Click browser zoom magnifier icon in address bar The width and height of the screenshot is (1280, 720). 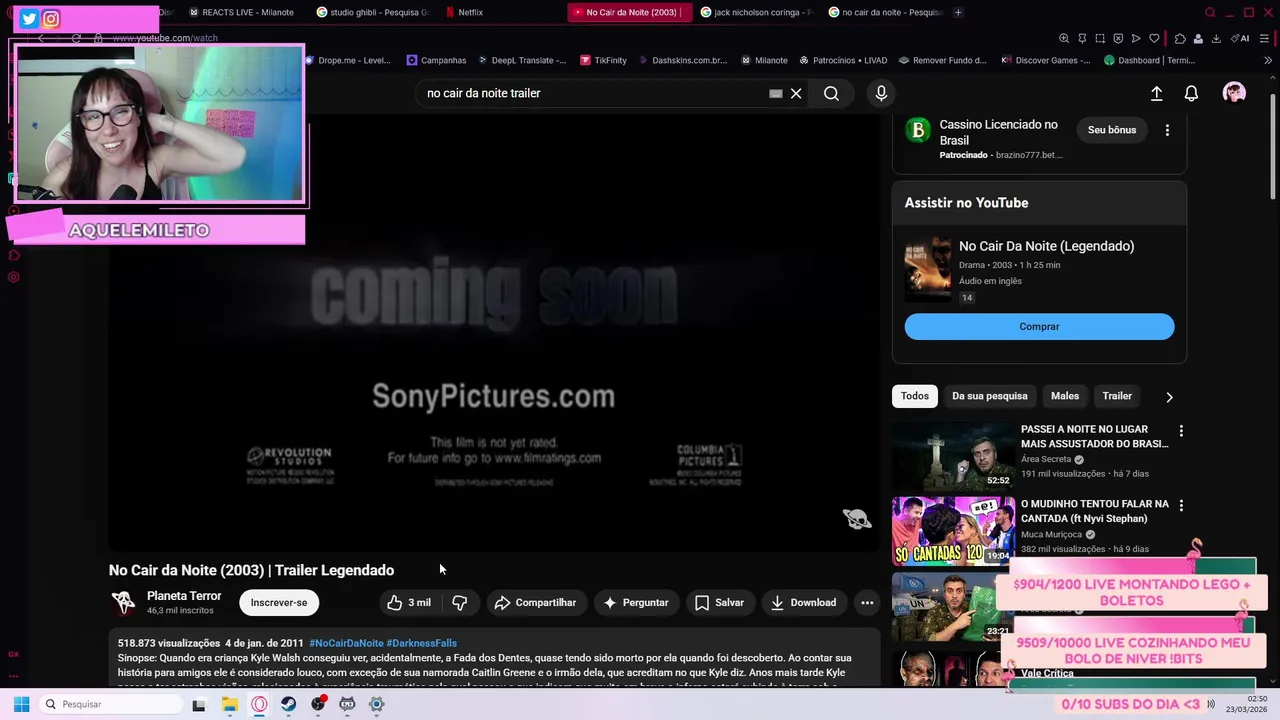click(1064, 38)
